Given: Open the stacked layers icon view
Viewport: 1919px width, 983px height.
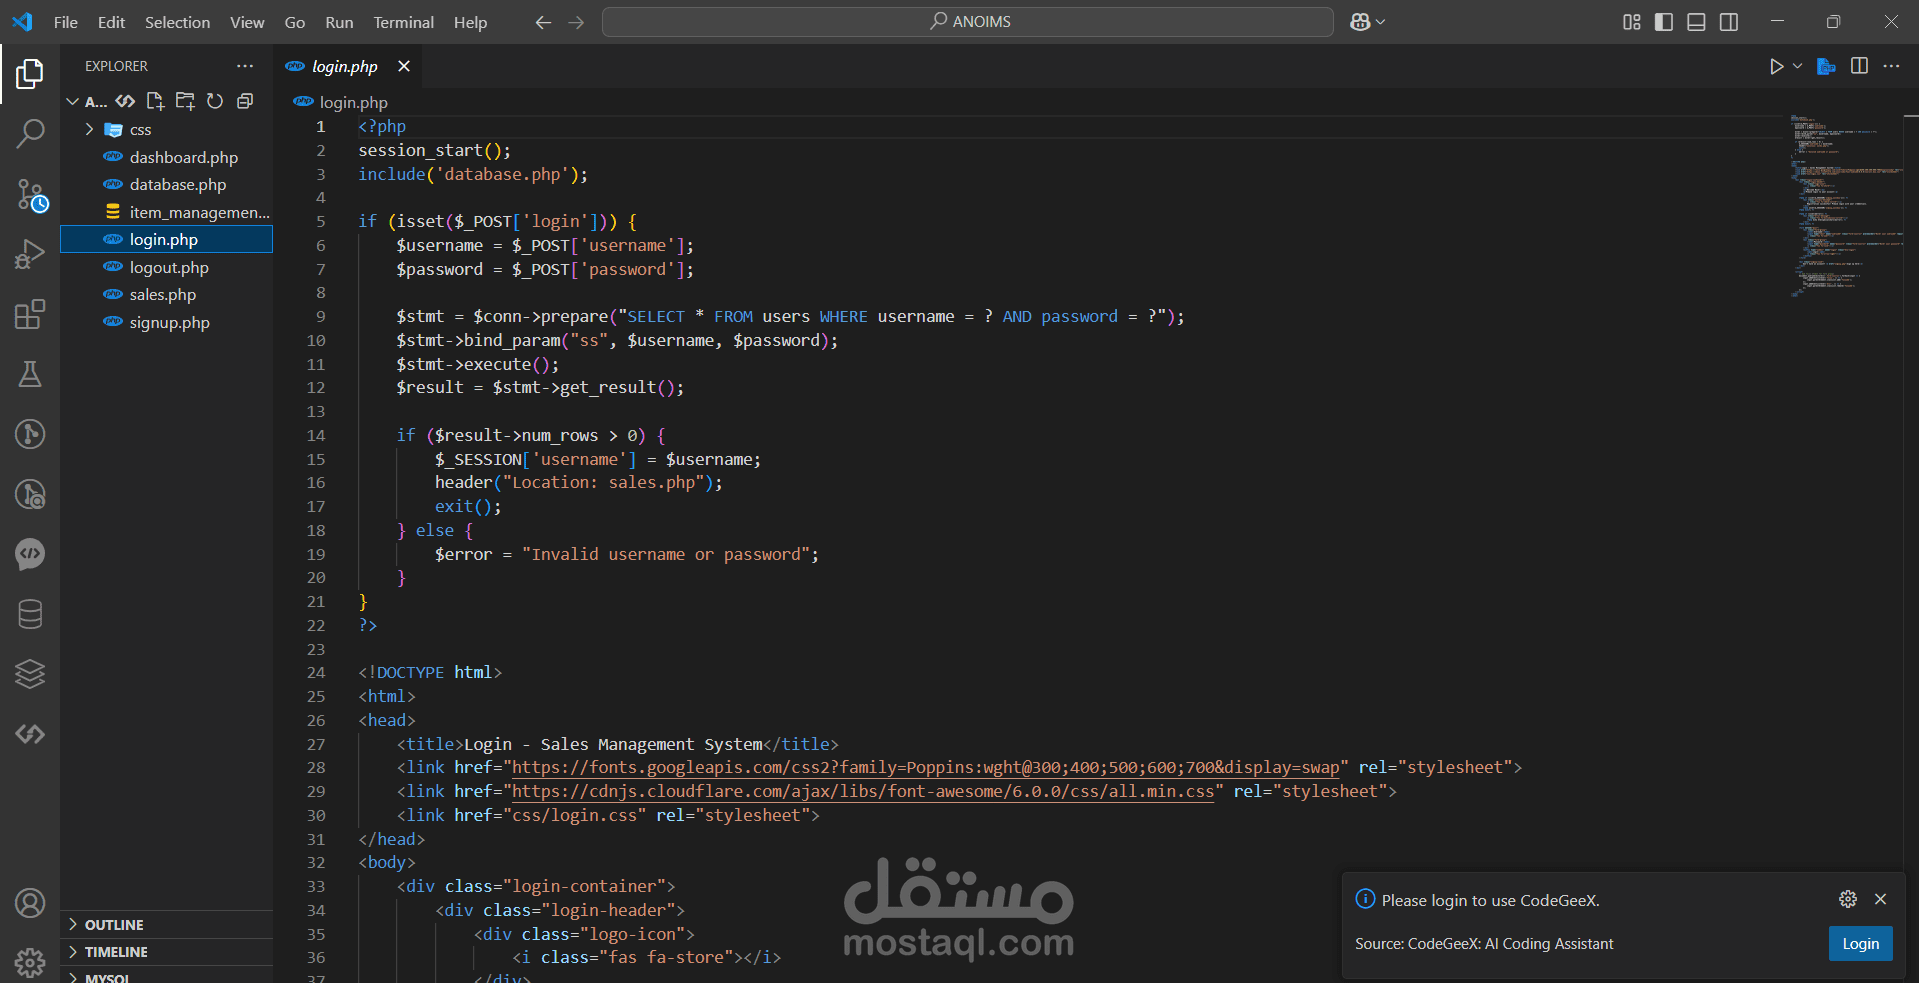Looking at the screenshot, I should [x=30, y=674].
